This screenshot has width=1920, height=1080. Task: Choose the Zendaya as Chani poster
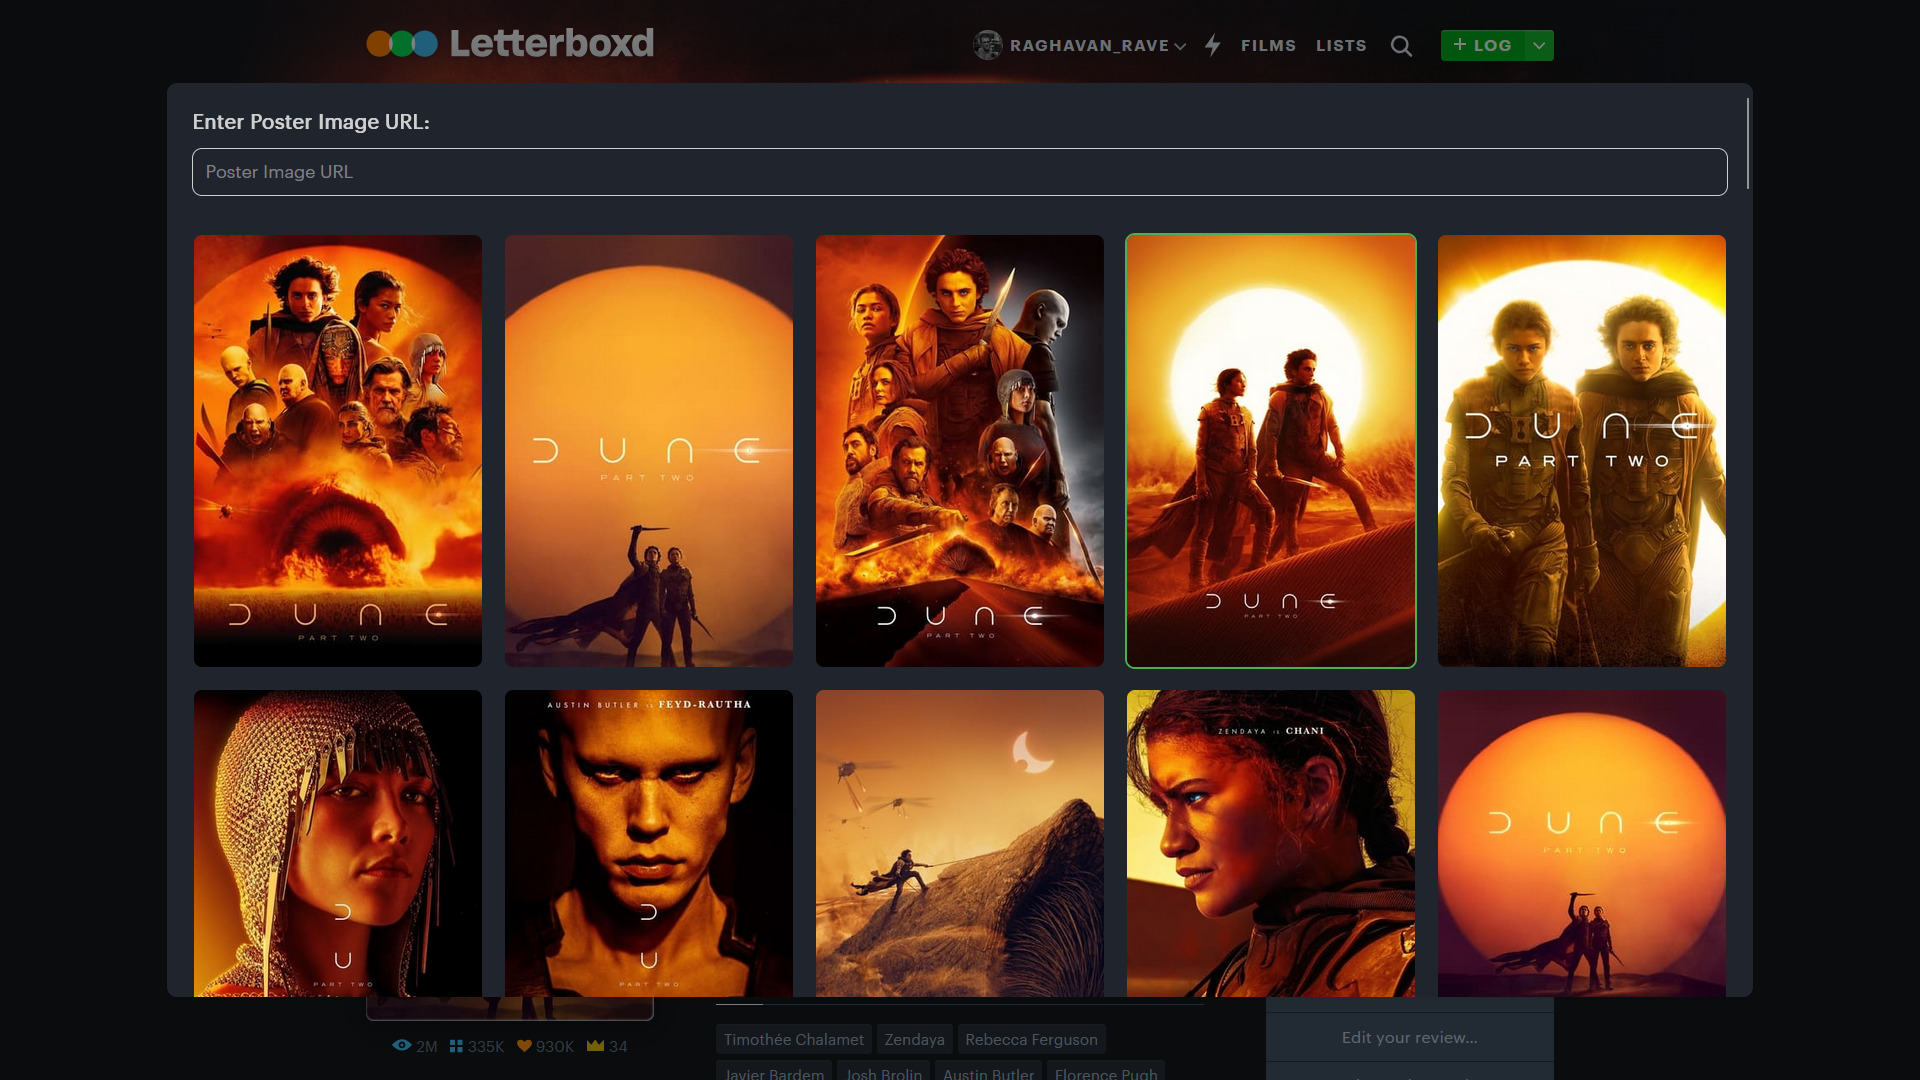click(1270, 842)
